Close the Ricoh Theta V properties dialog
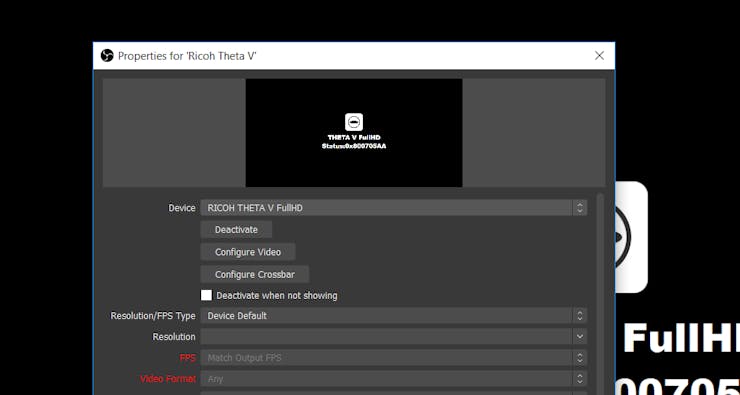The image size is (740, 395). click(599, 56)
